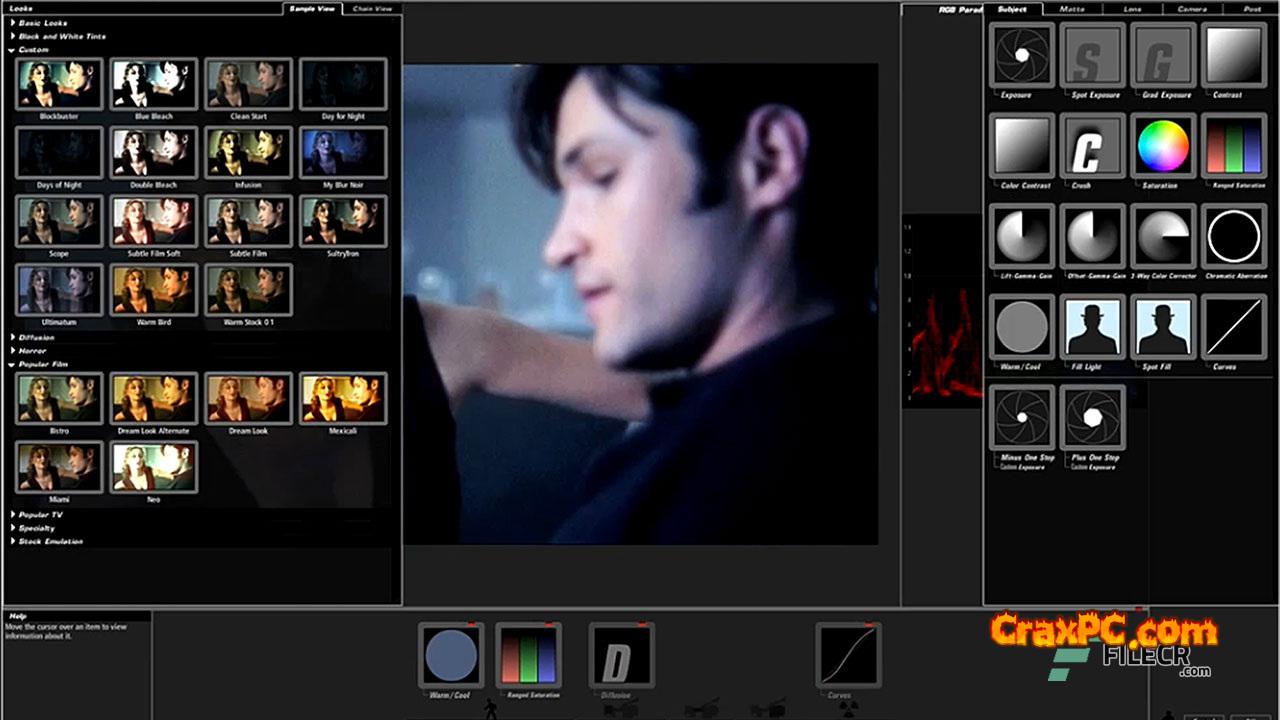This screenshot has width=1280, height=720.
Task: Disable chain Ranged Saturation via its red indicator
Action: (549, 625)
